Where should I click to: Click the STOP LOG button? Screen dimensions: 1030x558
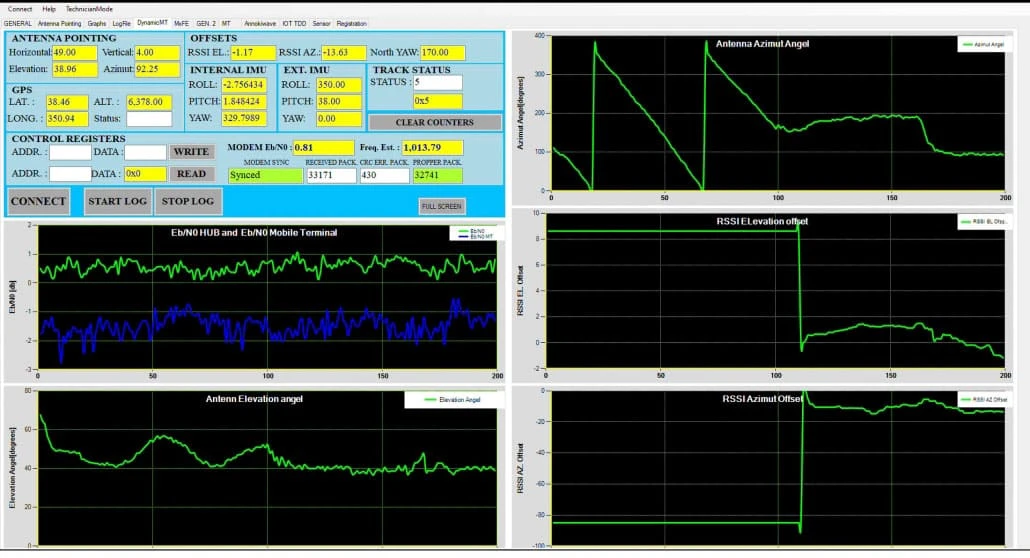tap(188, 201)
